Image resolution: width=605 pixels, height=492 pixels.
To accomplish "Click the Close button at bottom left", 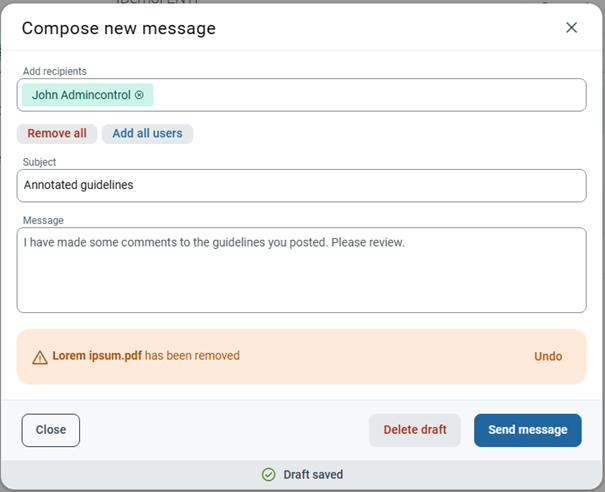I will tap(51, 430).
